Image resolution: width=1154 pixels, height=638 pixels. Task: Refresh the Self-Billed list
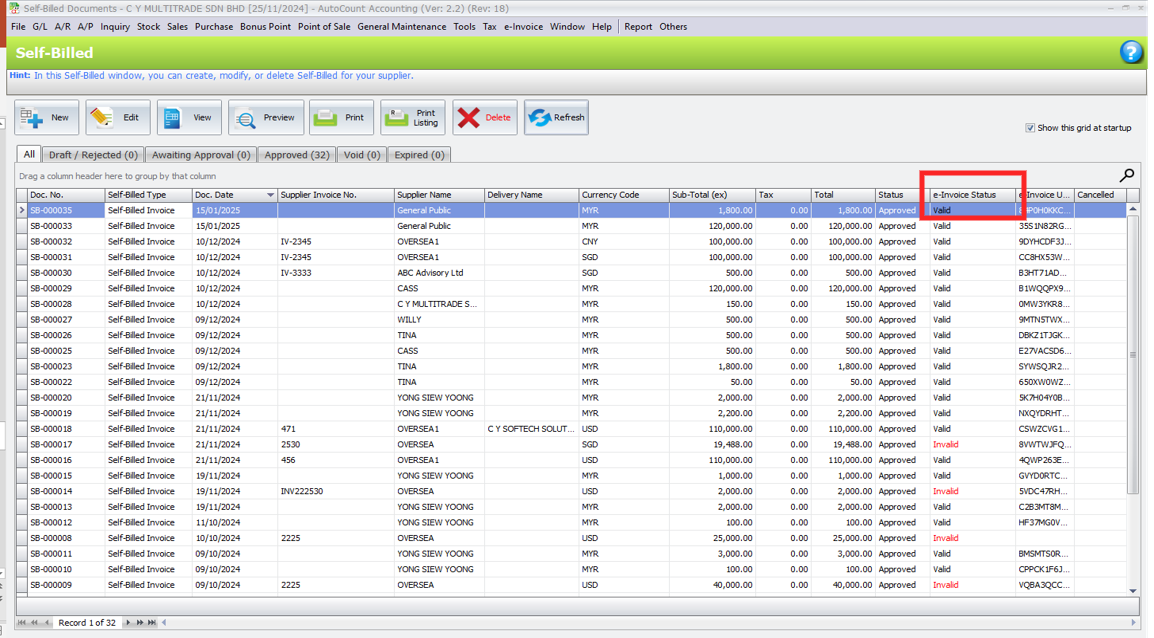coord(555,118)
